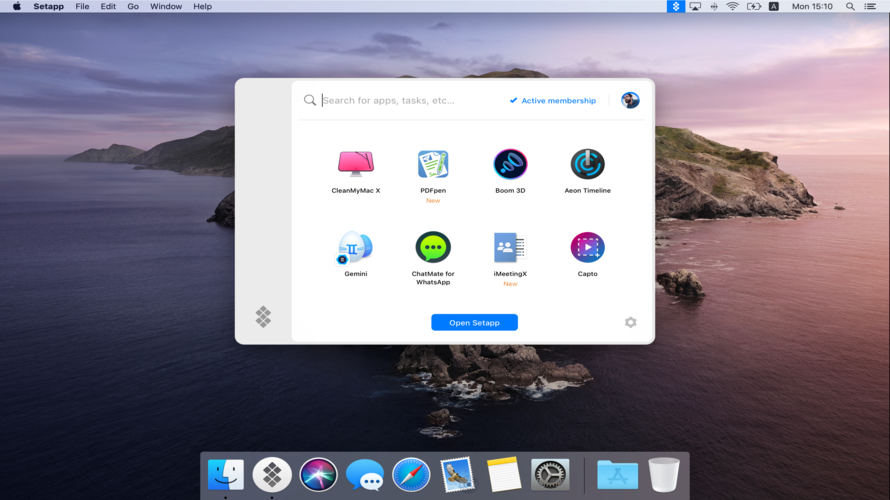This screenshot has height=500, width=890.
Task: Launch Safari from the Dock
Action: pos(411,474)
